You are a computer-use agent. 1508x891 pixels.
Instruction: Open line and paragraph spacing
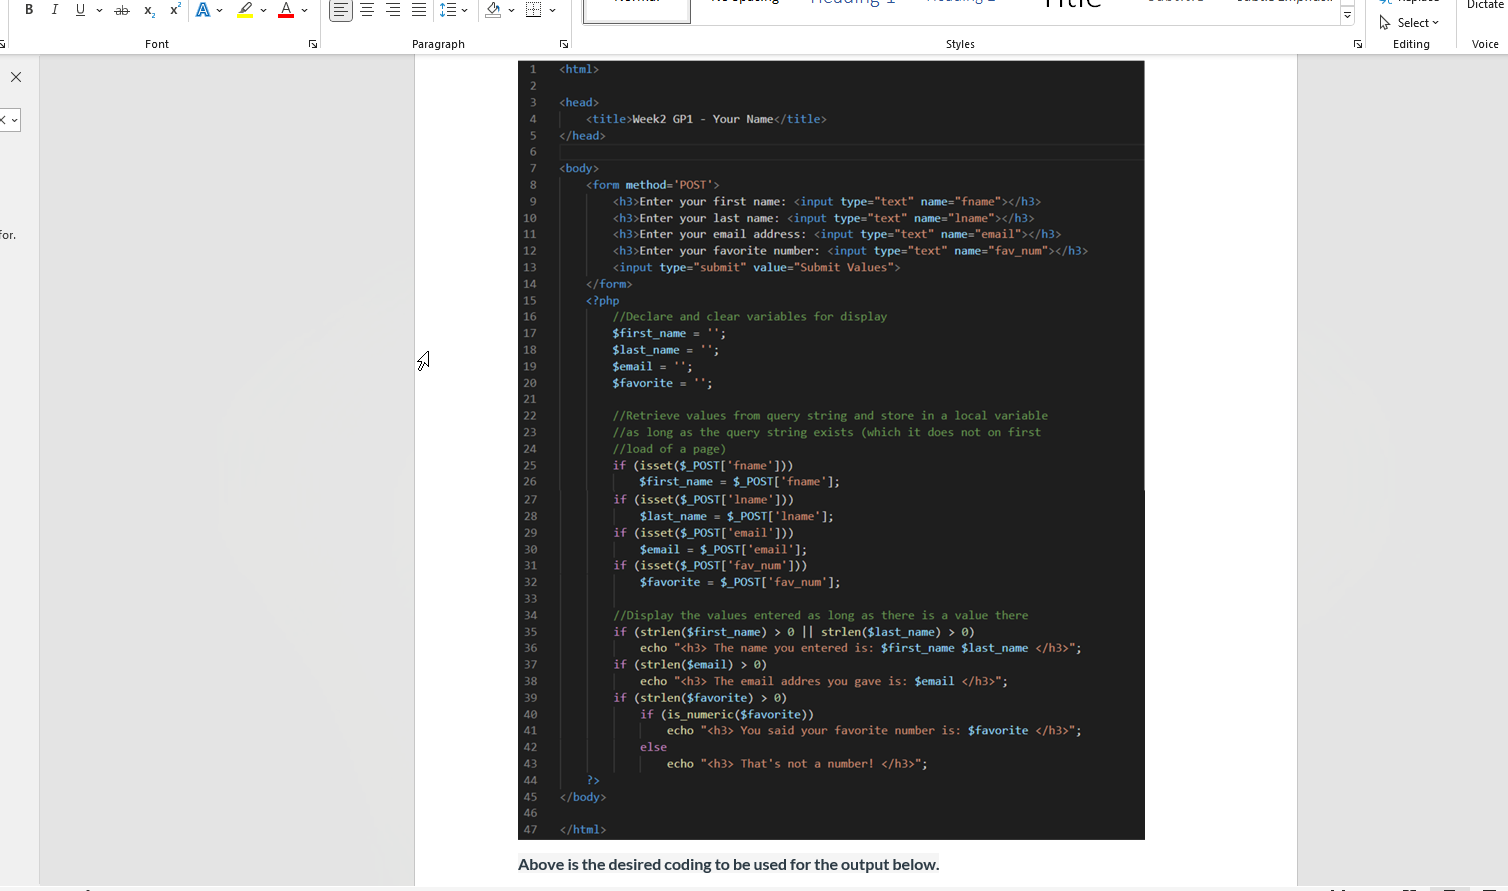(x=453, y=10)
